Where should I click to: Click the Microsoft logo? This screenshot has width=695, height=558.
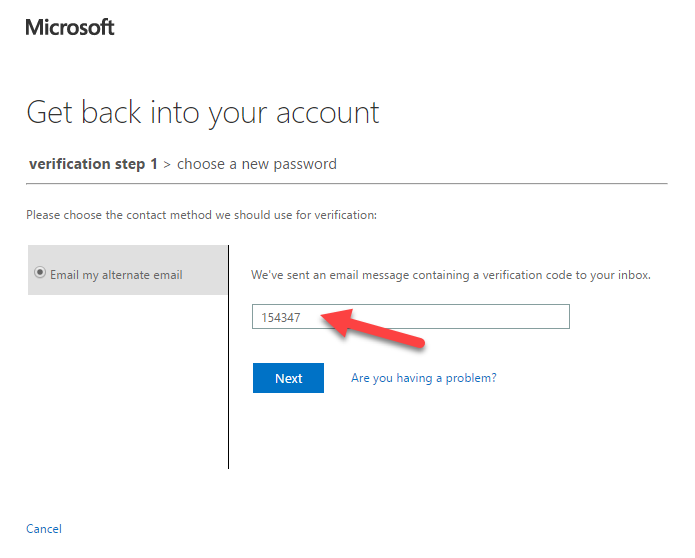click(70, 27)
